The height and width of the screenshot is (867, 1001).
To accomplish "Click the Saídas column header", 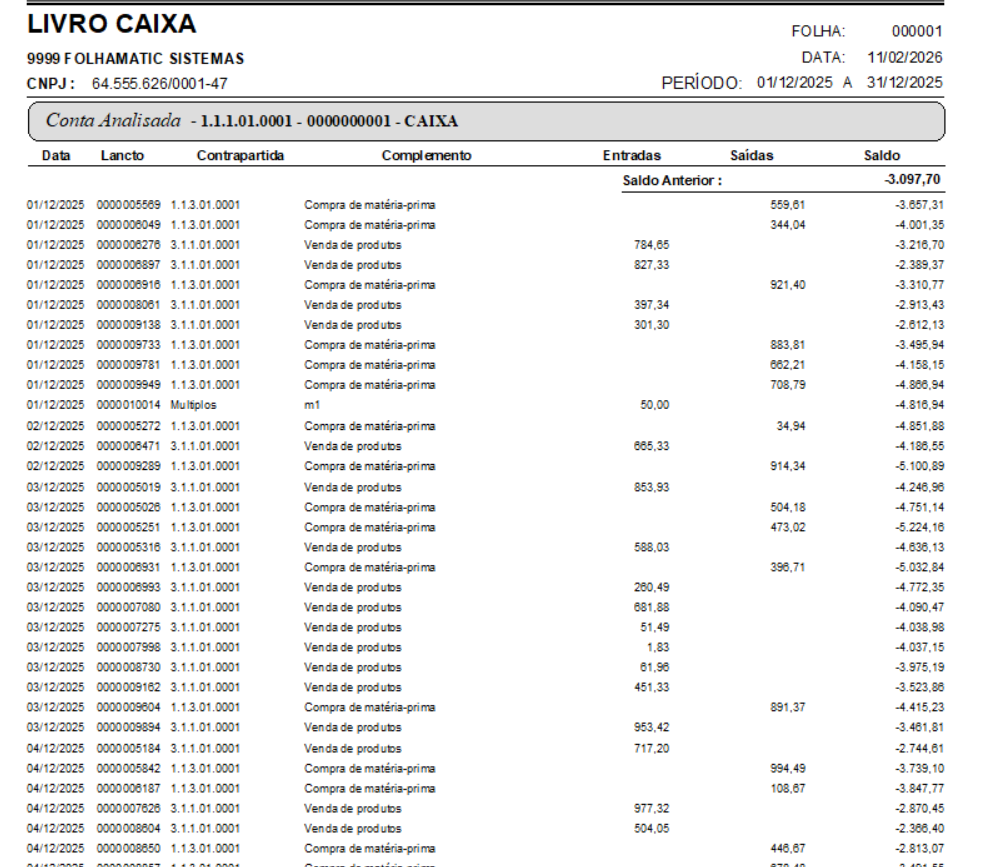I will click(751, 156).
